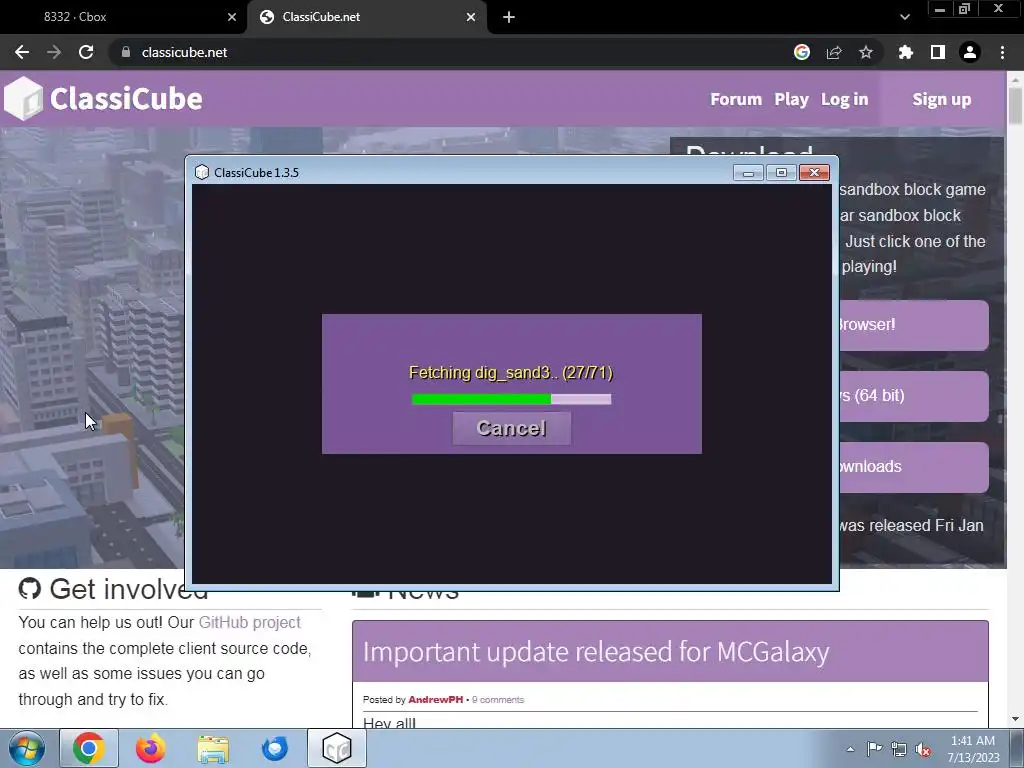Image resolution: width=1024 pixels, height=768 pixels.
Task: Open the Windows Start menu
Action: click(x=26, y=748)
